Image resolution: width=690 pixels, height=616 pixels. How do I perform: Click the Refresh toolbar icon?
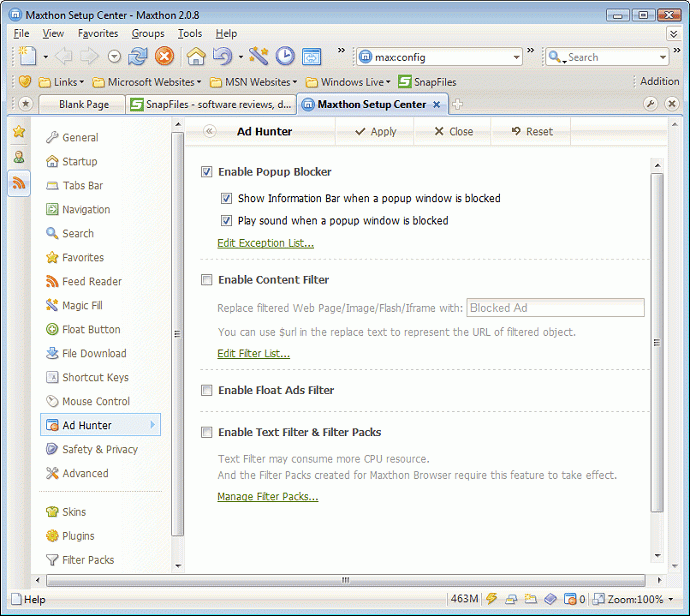click(x=138, y=56)
